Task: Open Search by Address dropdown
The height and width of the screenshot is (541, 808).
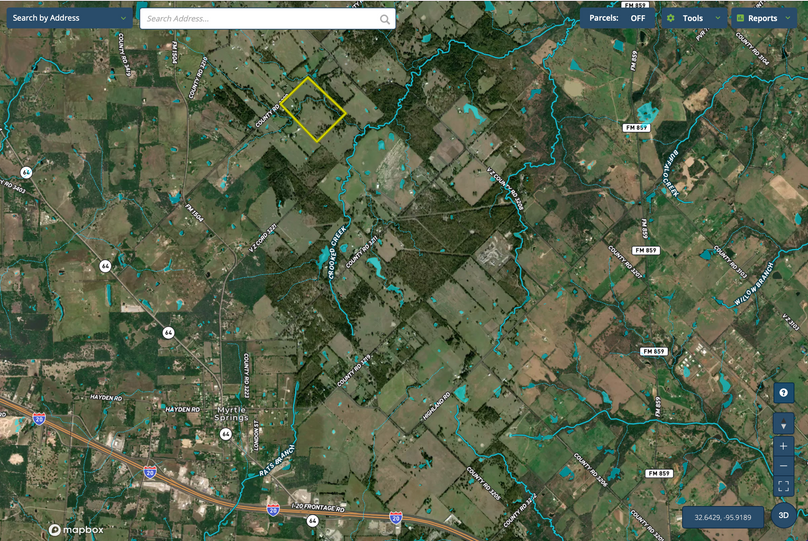Action: [x=70, y=18]
